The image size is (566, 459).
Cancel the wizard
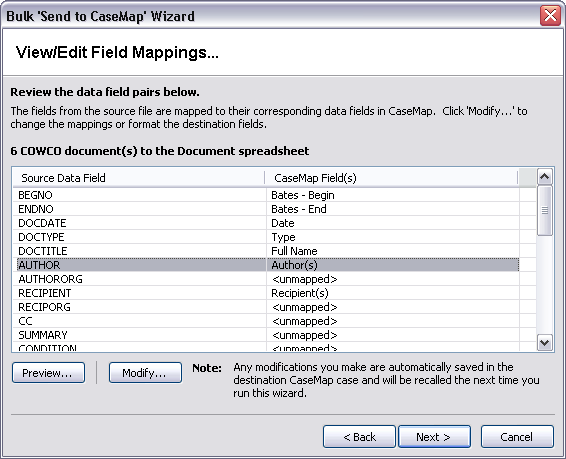517,437
